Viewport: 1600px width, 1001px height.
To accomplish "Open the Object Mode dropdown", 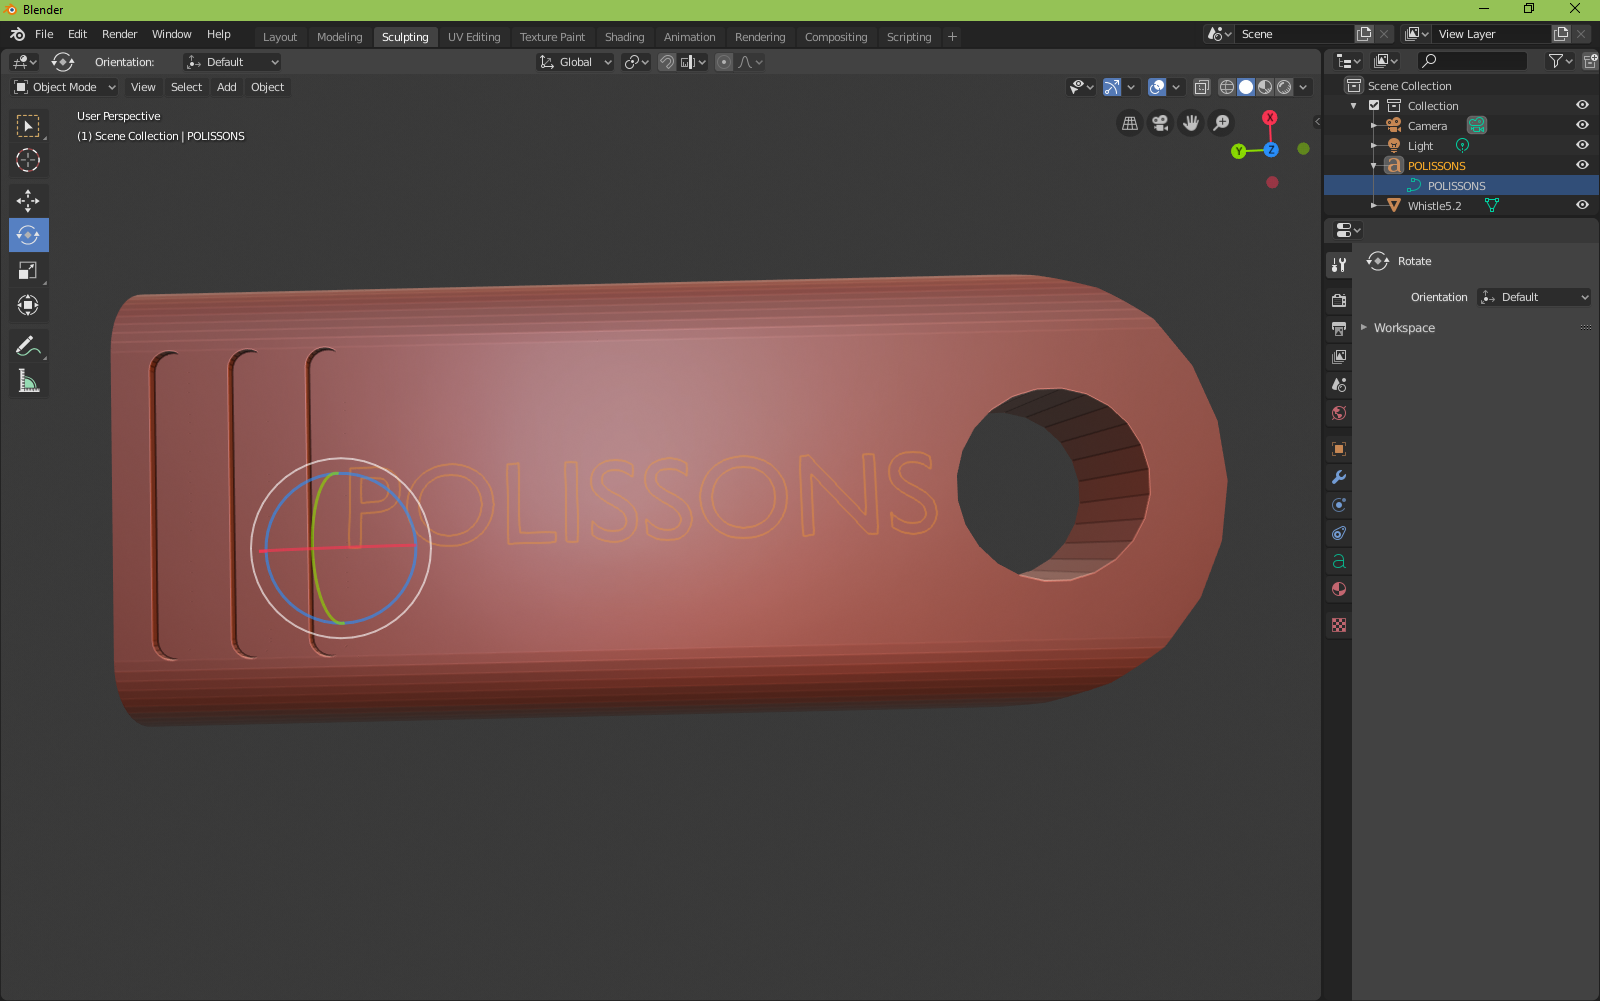I will click(64, 87).
